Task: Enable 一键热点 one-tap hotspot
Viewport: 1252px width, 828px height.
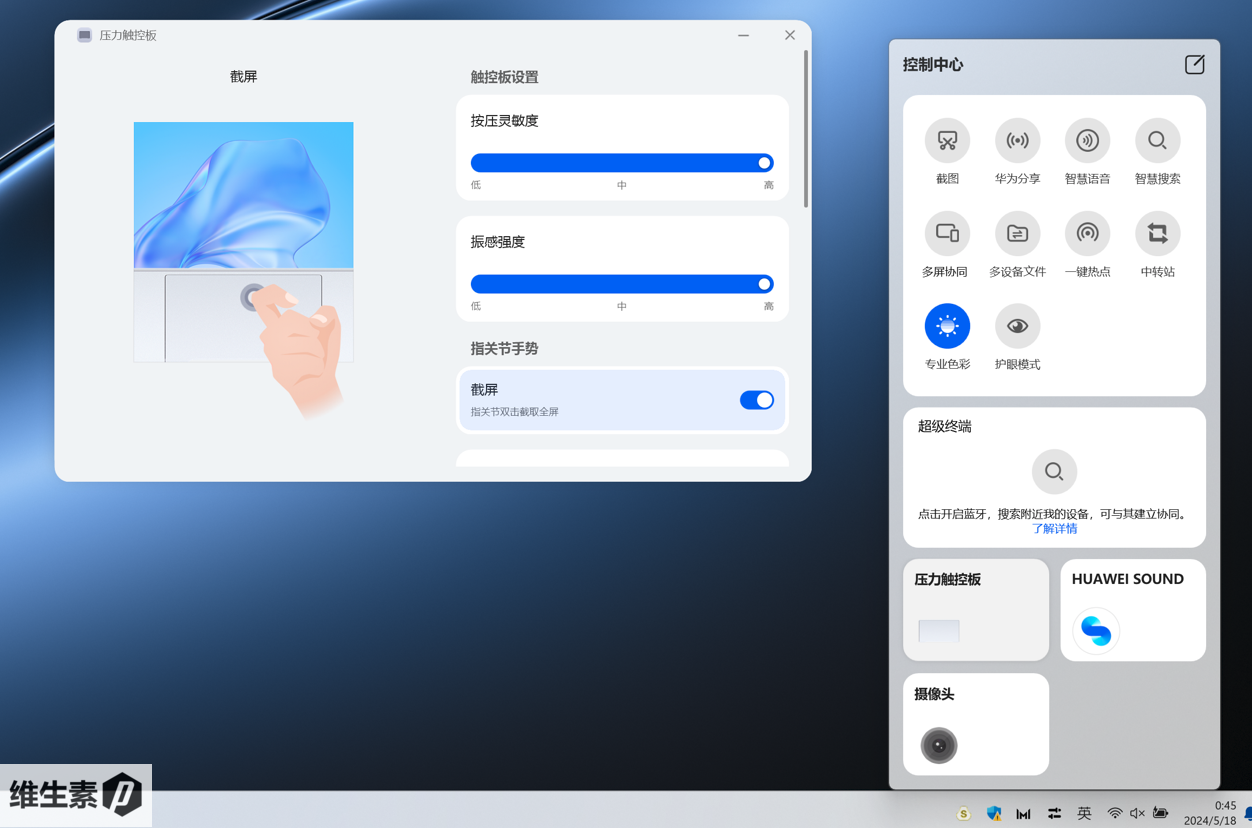Action: point(1087,234)
